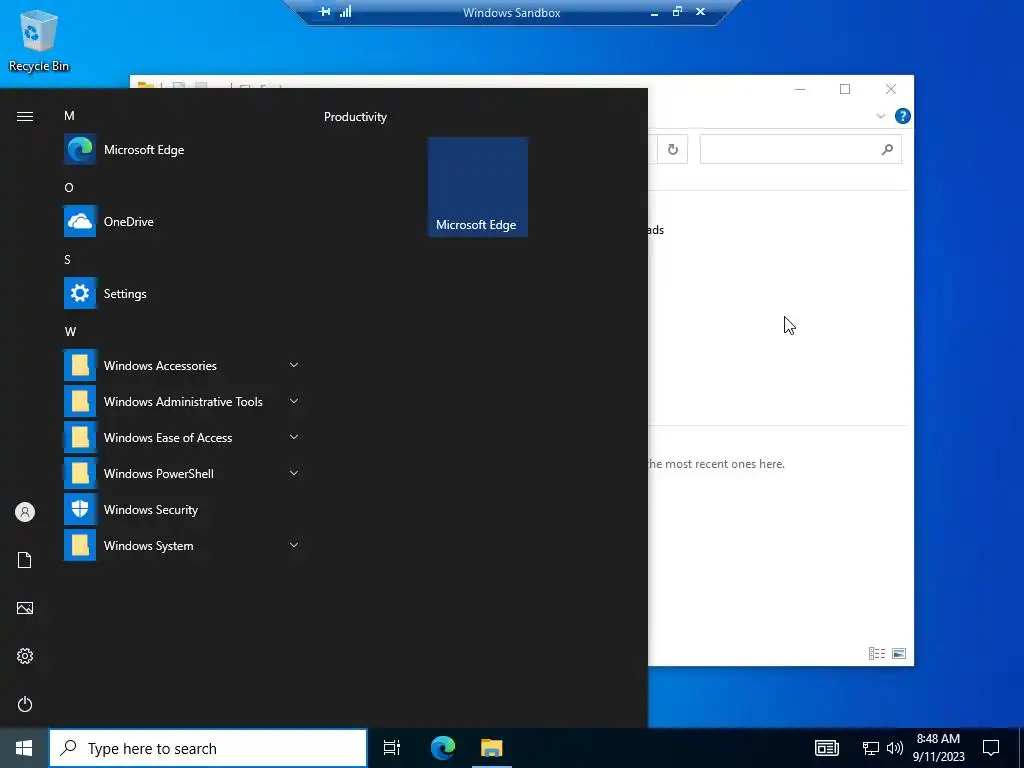Click the Productivity group heading
The width and height of the screenshot is (1024, 768).
[355, 117]
